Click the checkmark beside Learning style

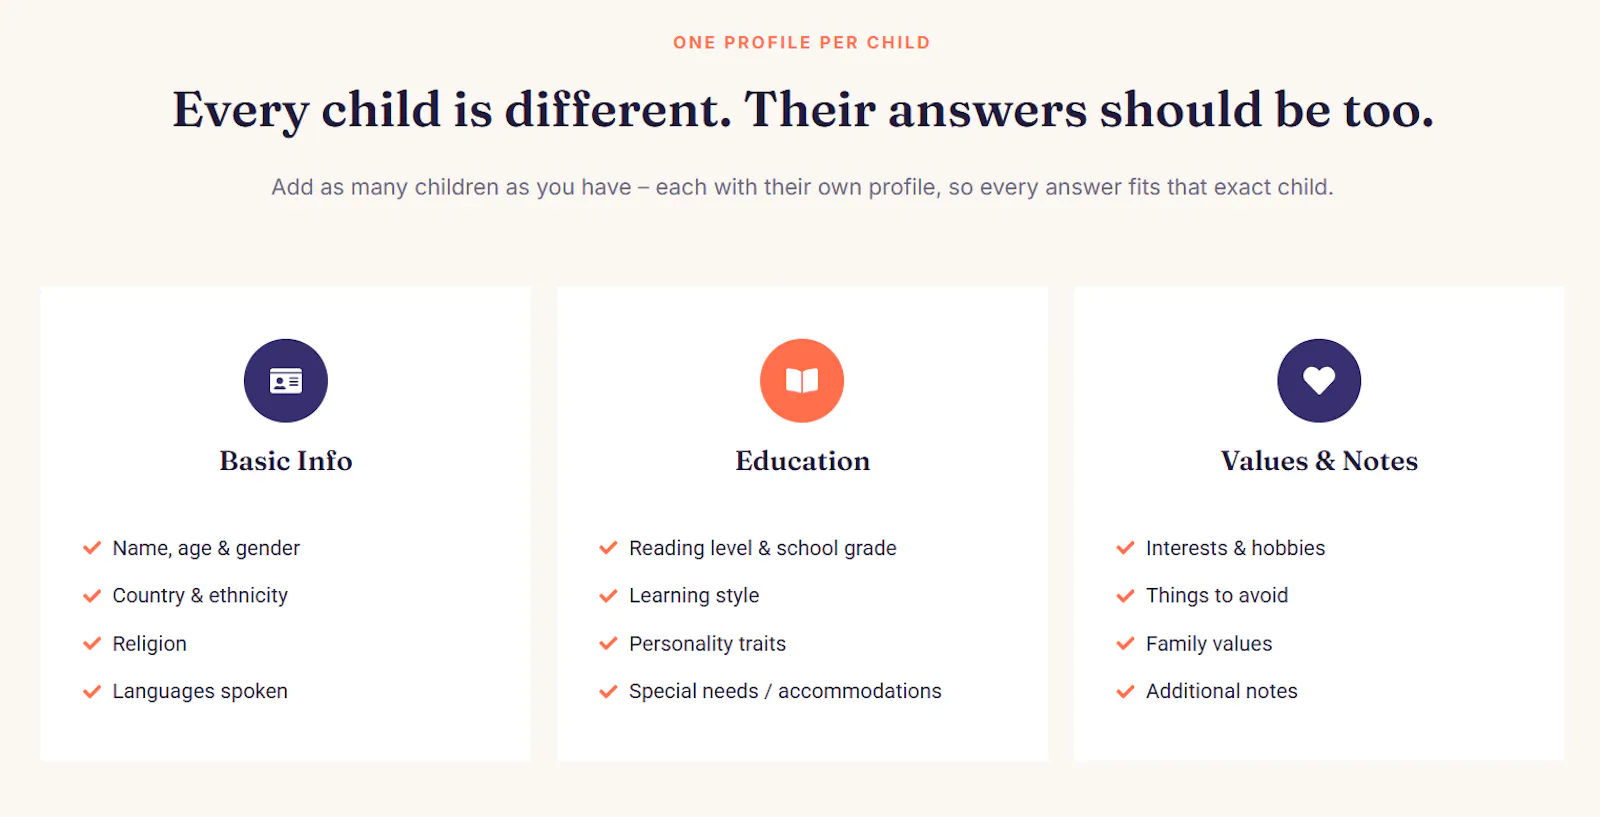tap(608, 596)
